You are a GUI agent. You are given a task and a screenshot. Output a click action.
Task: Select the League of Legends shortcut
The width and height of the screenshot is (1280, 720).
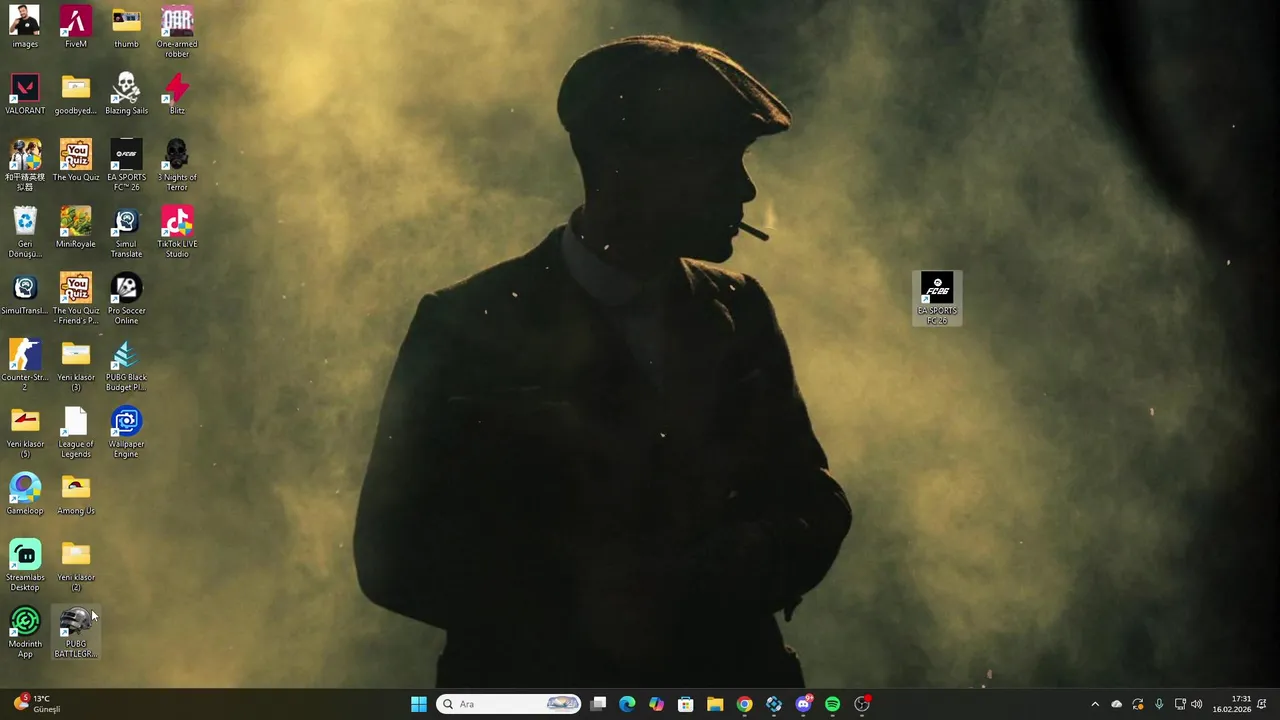[76, 433]
